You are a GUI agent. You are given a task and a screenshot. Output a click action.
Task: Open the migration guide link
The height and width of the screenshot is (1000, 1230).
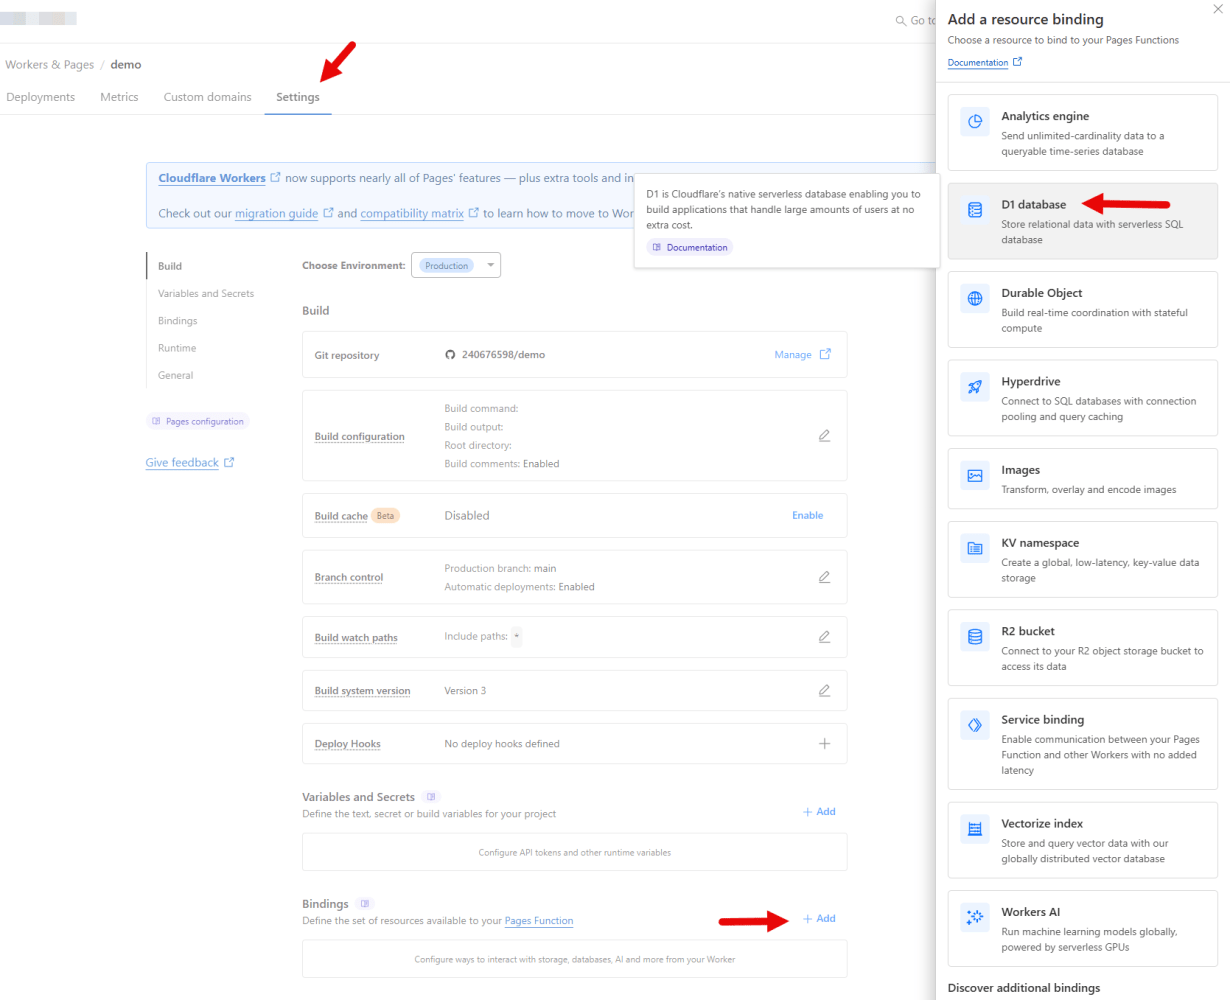[x=276, y=213]
